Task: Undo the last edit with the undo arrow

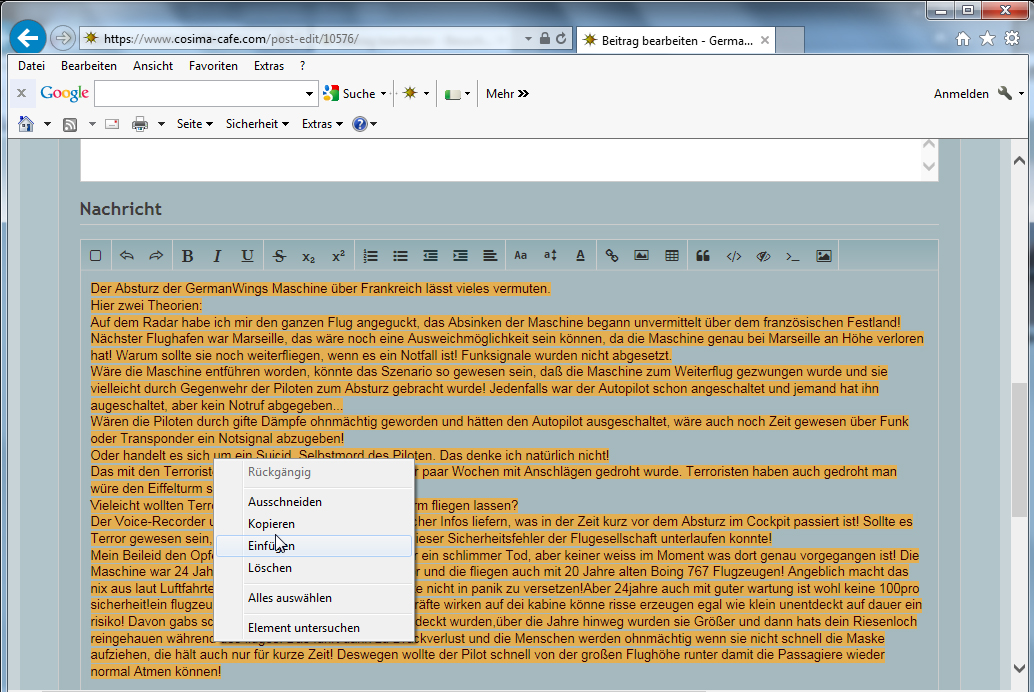Action: pos(127,256)
